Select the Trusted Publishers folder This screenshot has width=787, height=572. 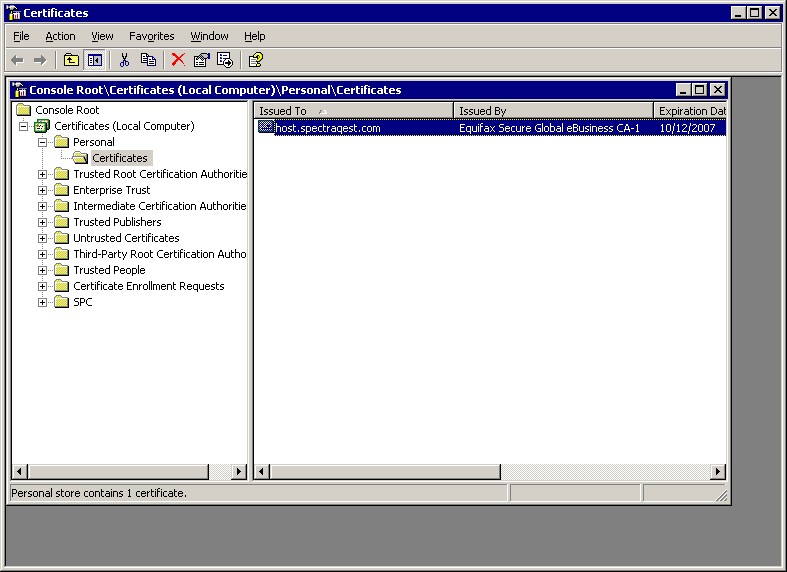coord(116,222)
